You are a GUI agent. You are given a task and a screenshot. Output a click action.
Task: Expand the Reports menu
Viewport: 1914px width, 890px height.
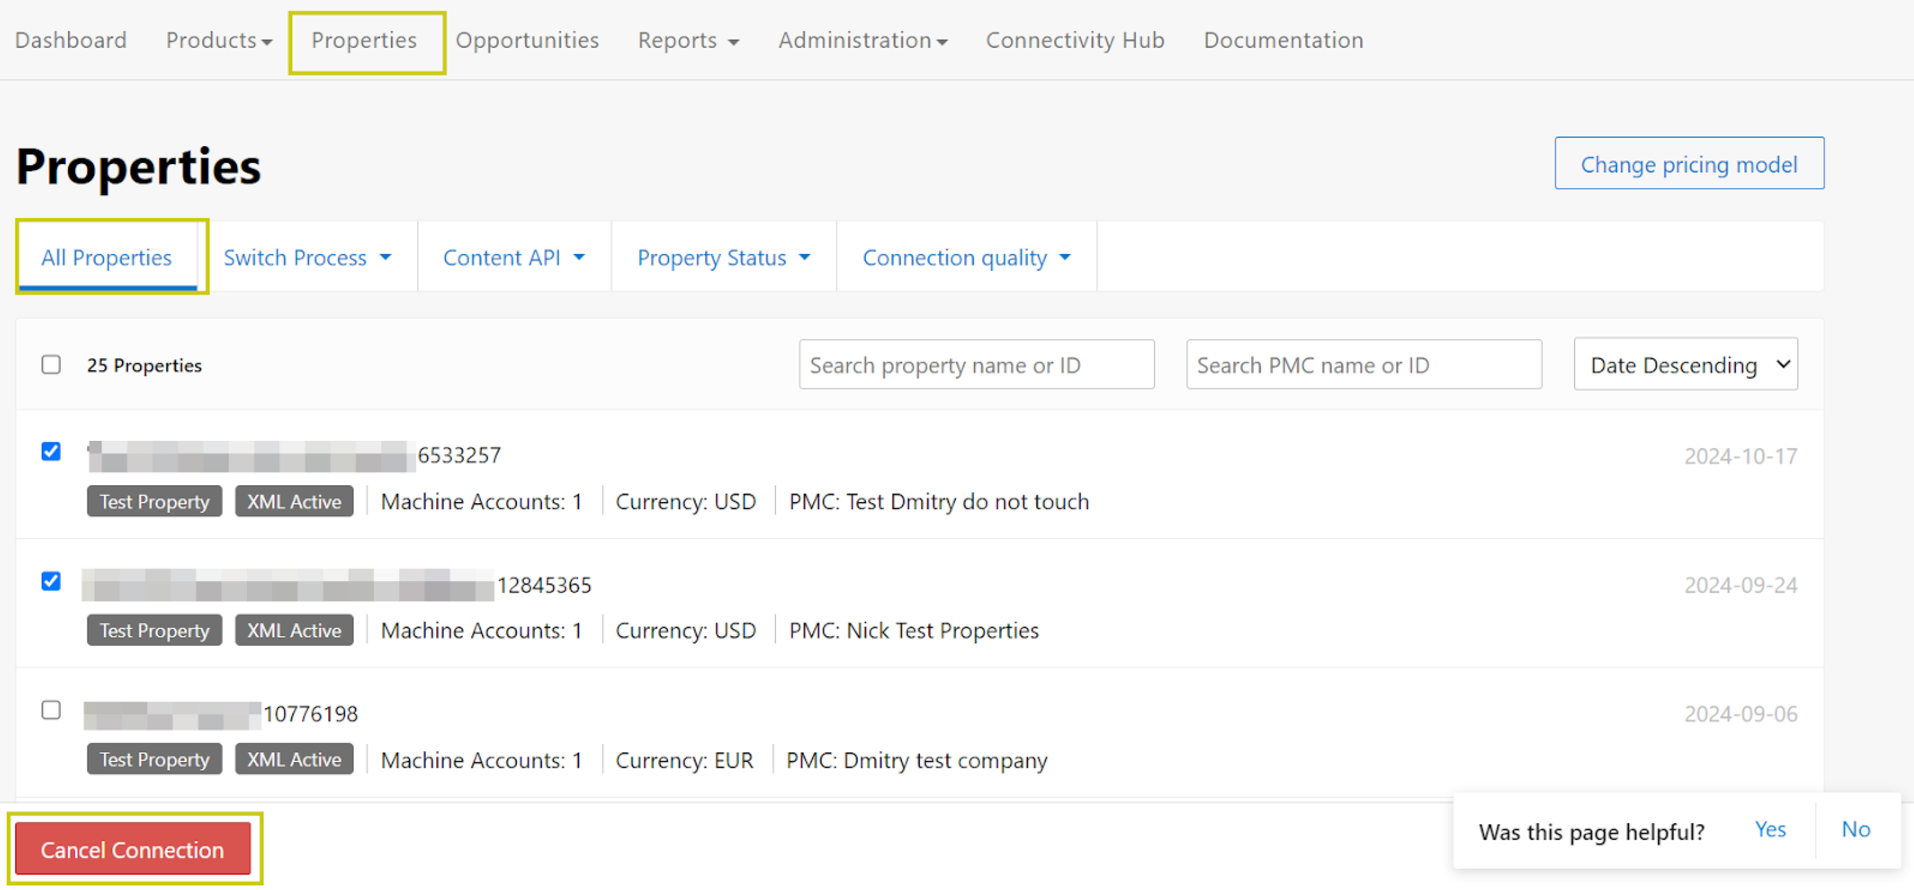pyautogui.click(x=688, y=40)
